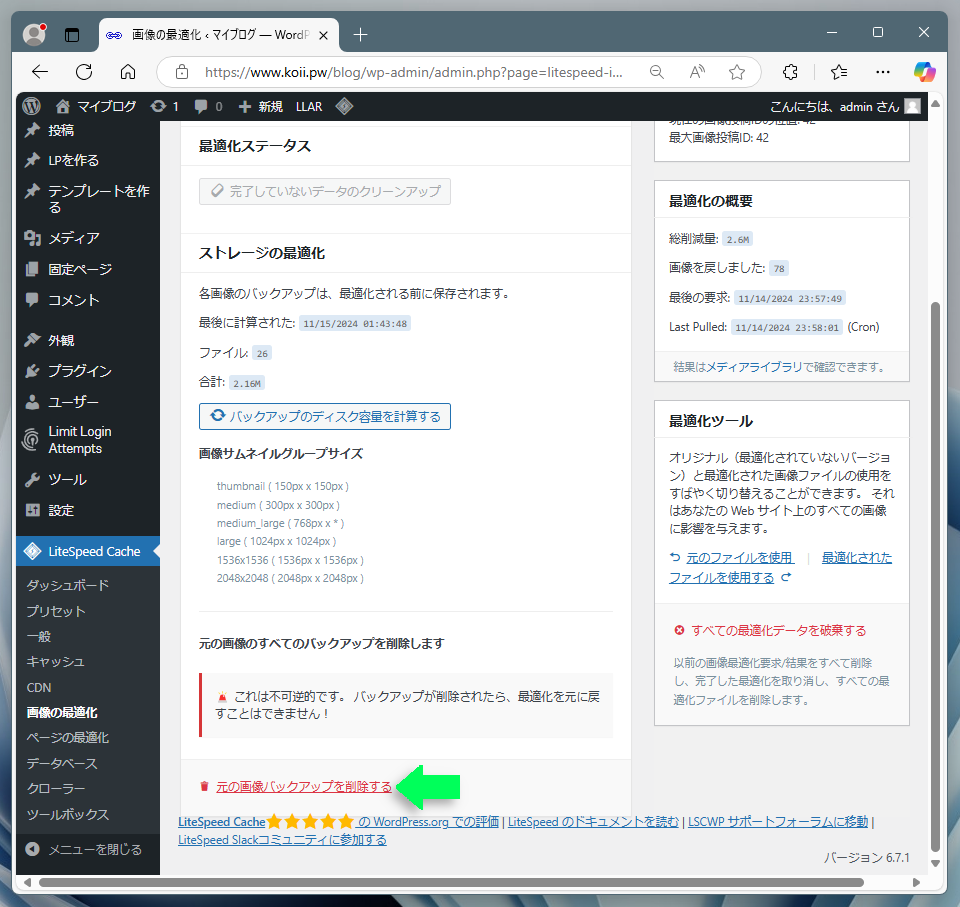This screenshot has height=907, width=960.
Task: Open the browser profile avatar
Action: [x=34, y=34]
